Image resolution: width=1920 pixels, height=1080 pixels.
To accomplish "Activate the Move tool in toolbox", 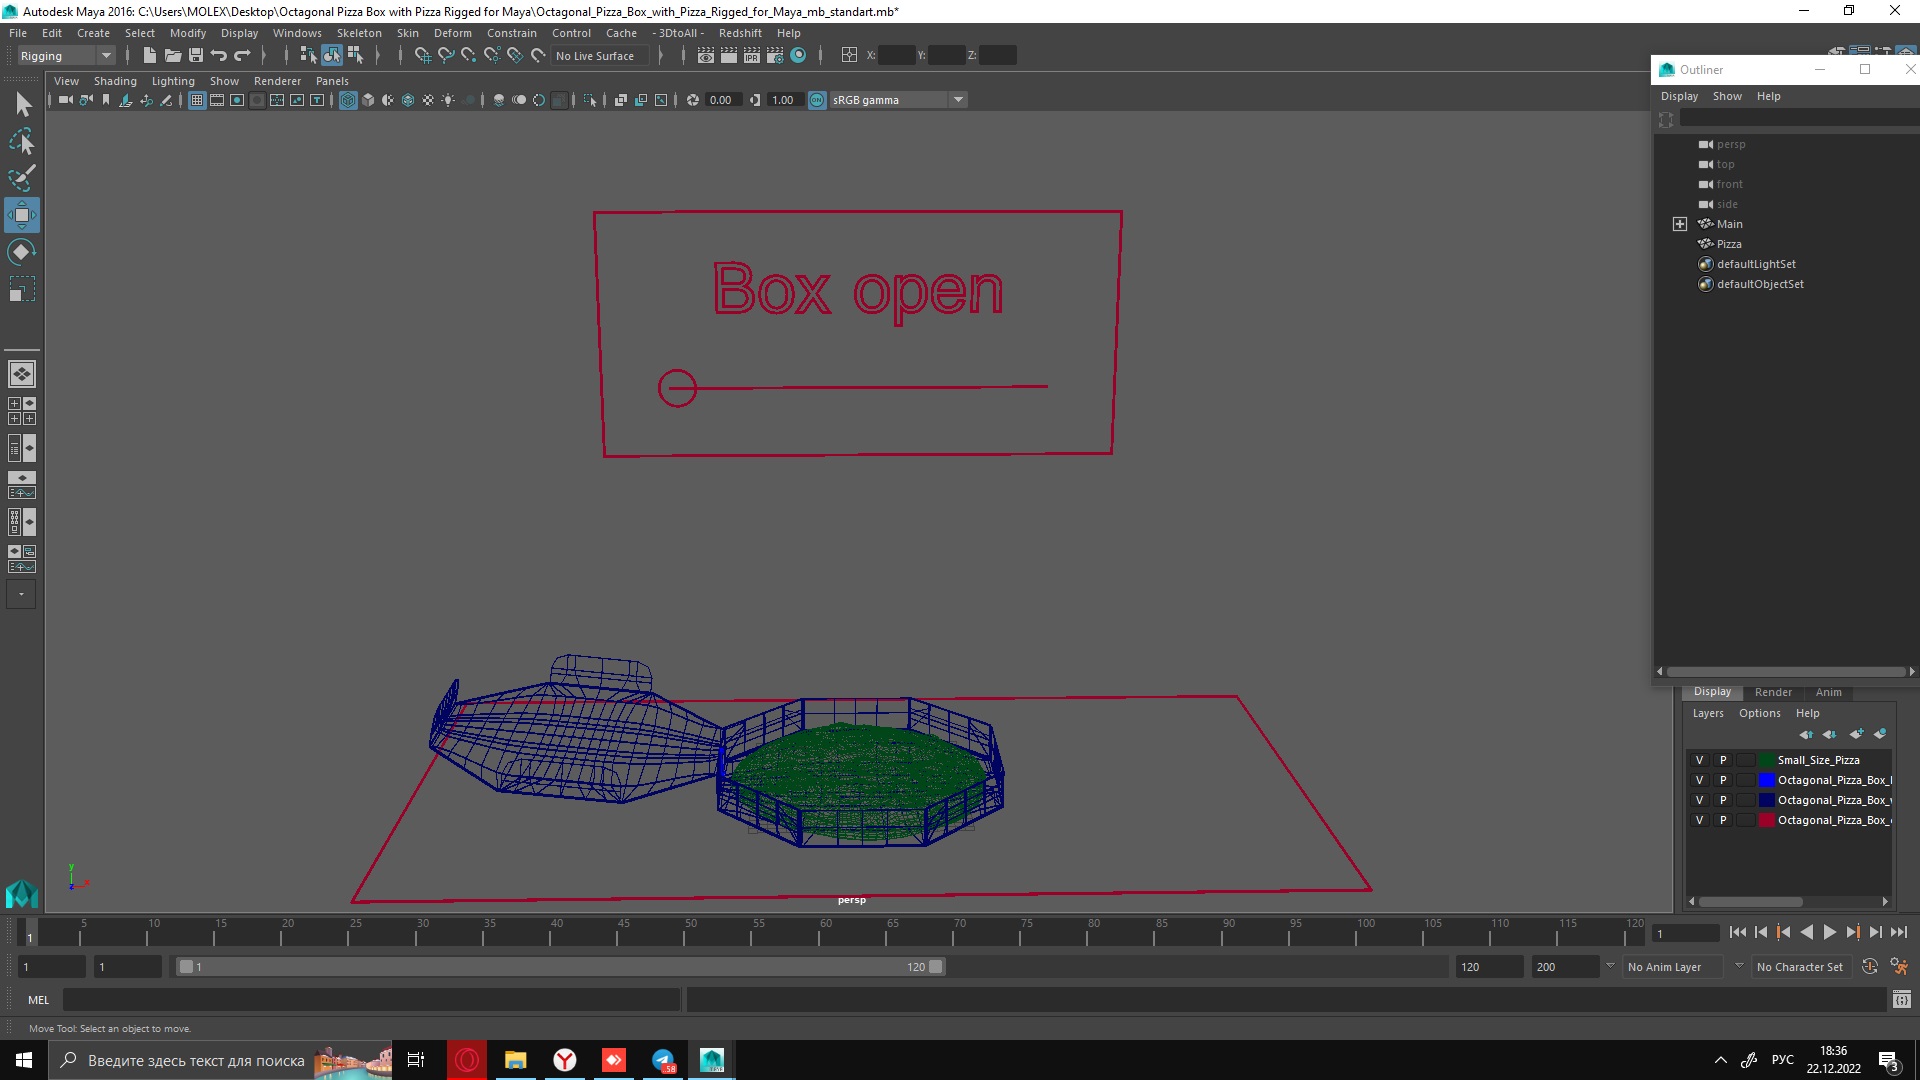I will point(22,215).
